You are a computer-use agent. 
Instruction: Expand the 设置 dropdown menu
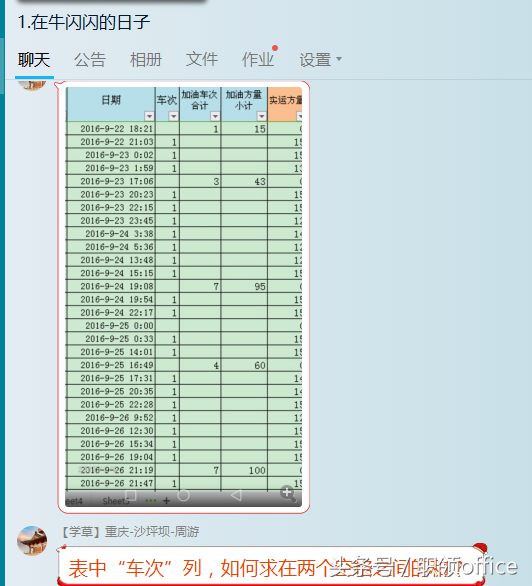[320, 60]
